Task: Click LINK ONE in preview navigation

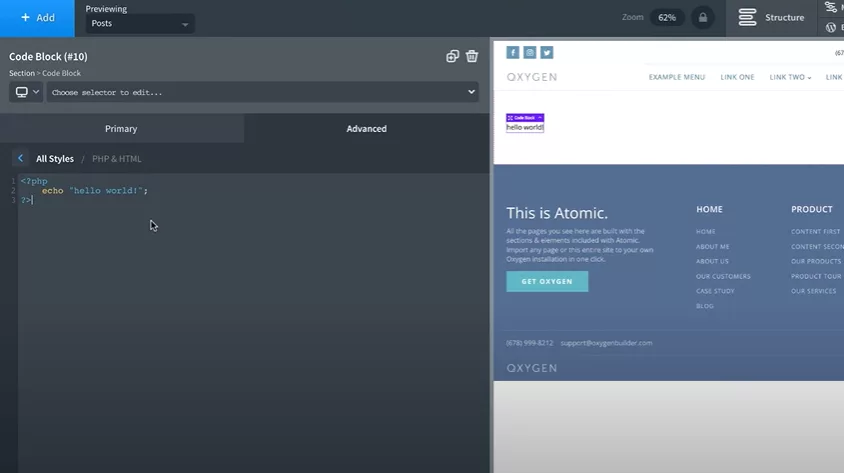Action: [x=737, y=77]
